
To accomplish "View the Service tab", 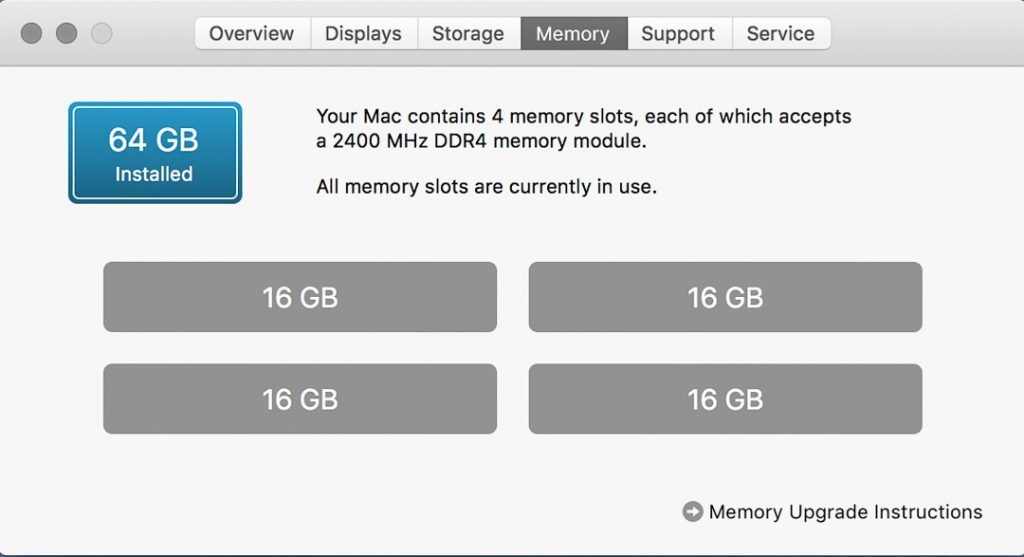I will [x=781, y=33].
